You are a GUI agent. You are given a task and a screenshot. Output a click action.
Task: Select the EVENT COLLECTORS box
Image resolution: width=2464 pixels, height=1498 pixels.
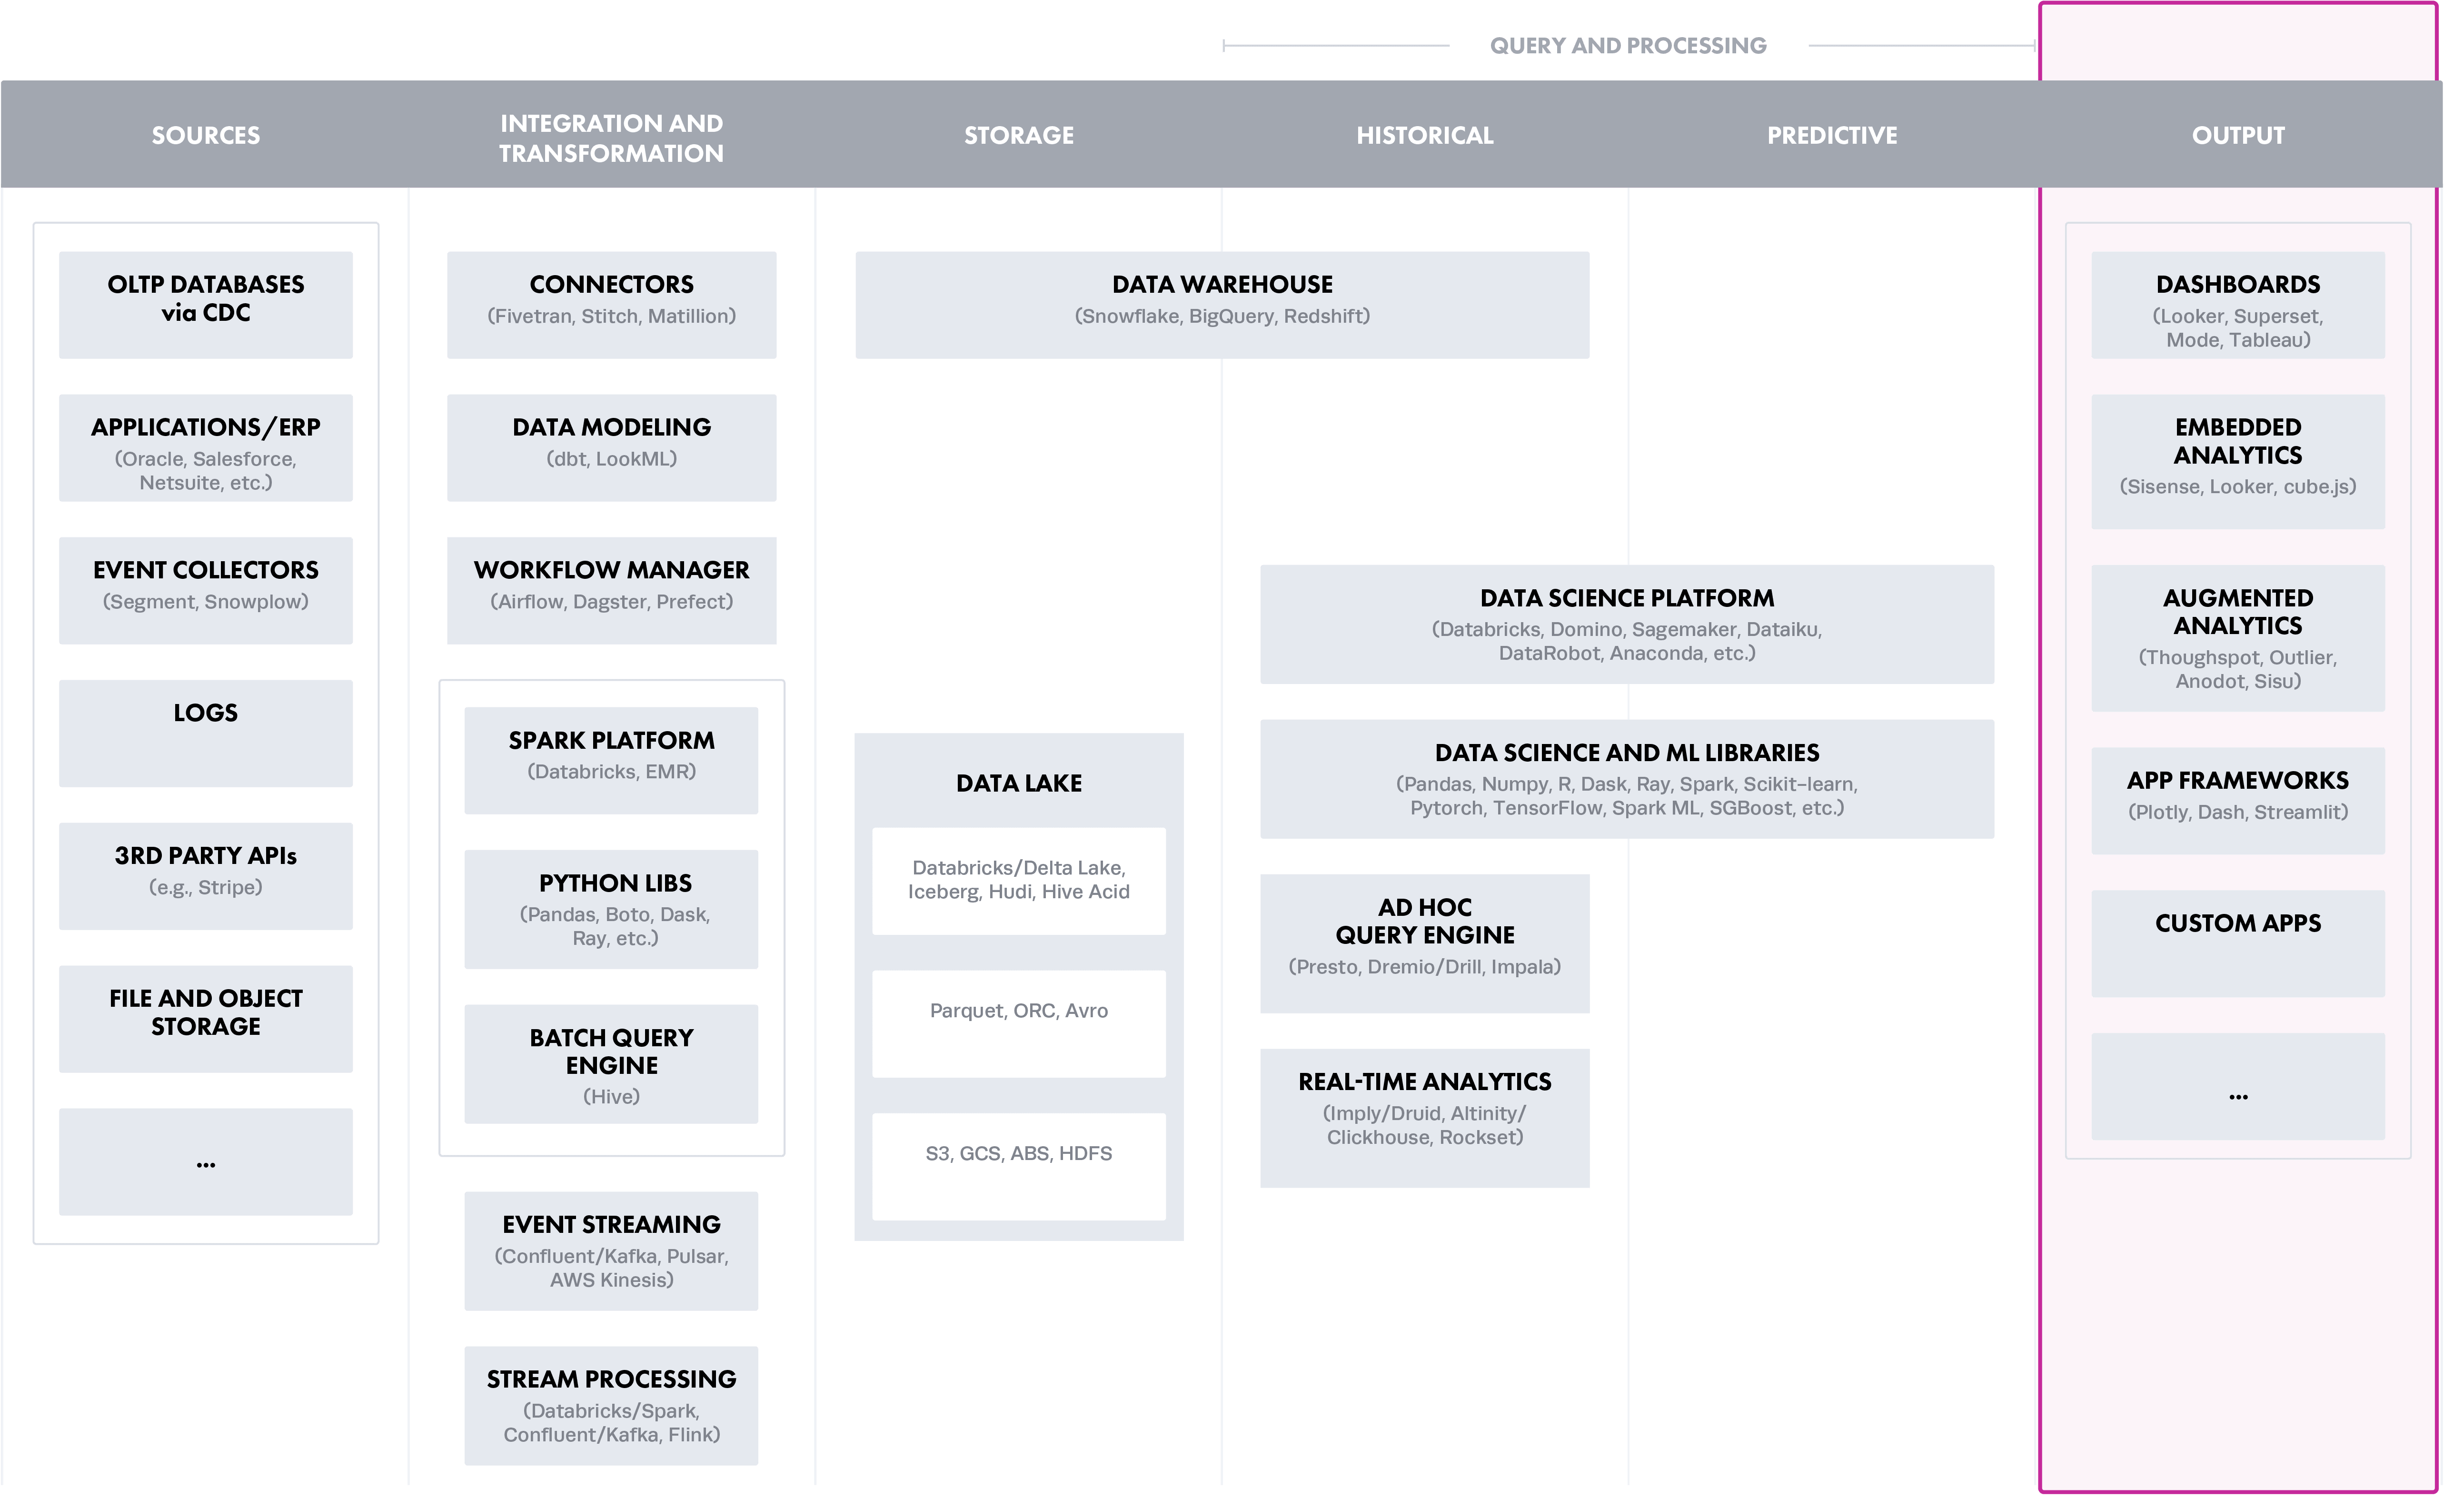(x=206, y=591)
